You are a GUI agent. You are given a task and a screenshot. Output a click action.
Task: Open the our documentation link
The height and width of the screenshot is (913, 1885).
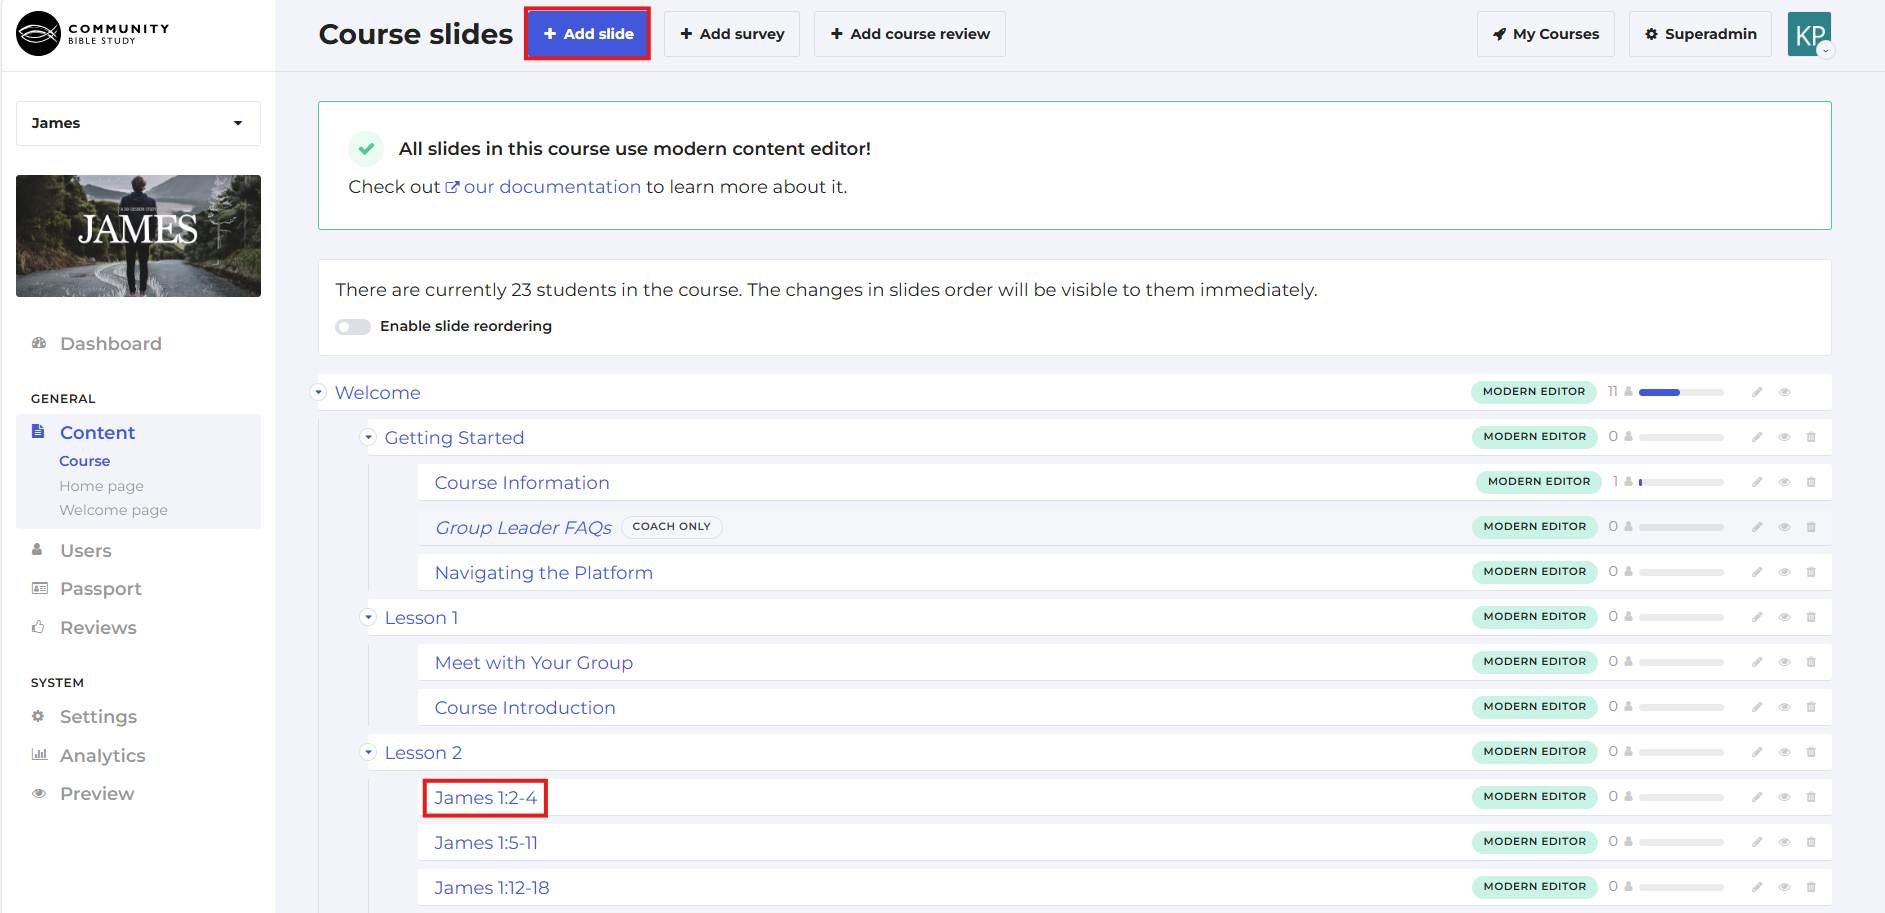click(551, 187)
